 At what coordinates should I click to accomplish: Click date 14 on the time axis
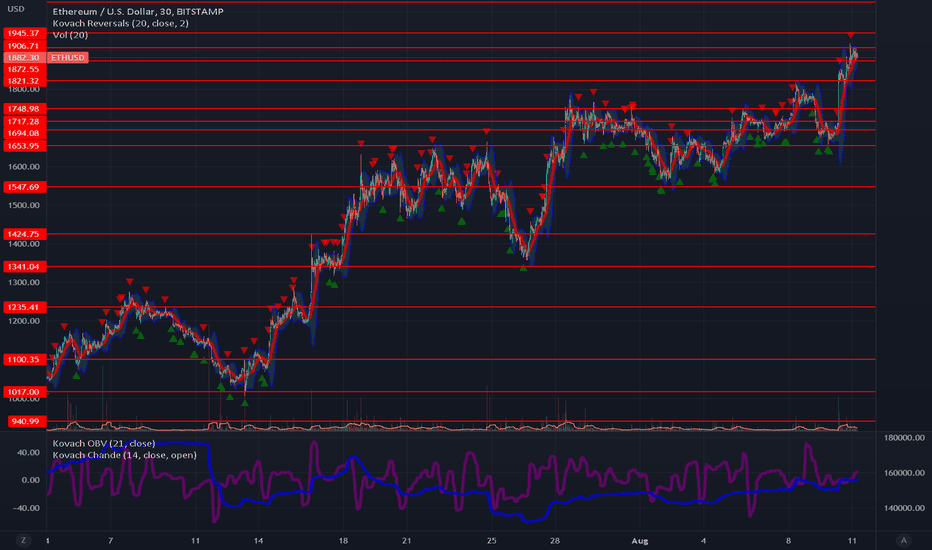coord(258,540)
